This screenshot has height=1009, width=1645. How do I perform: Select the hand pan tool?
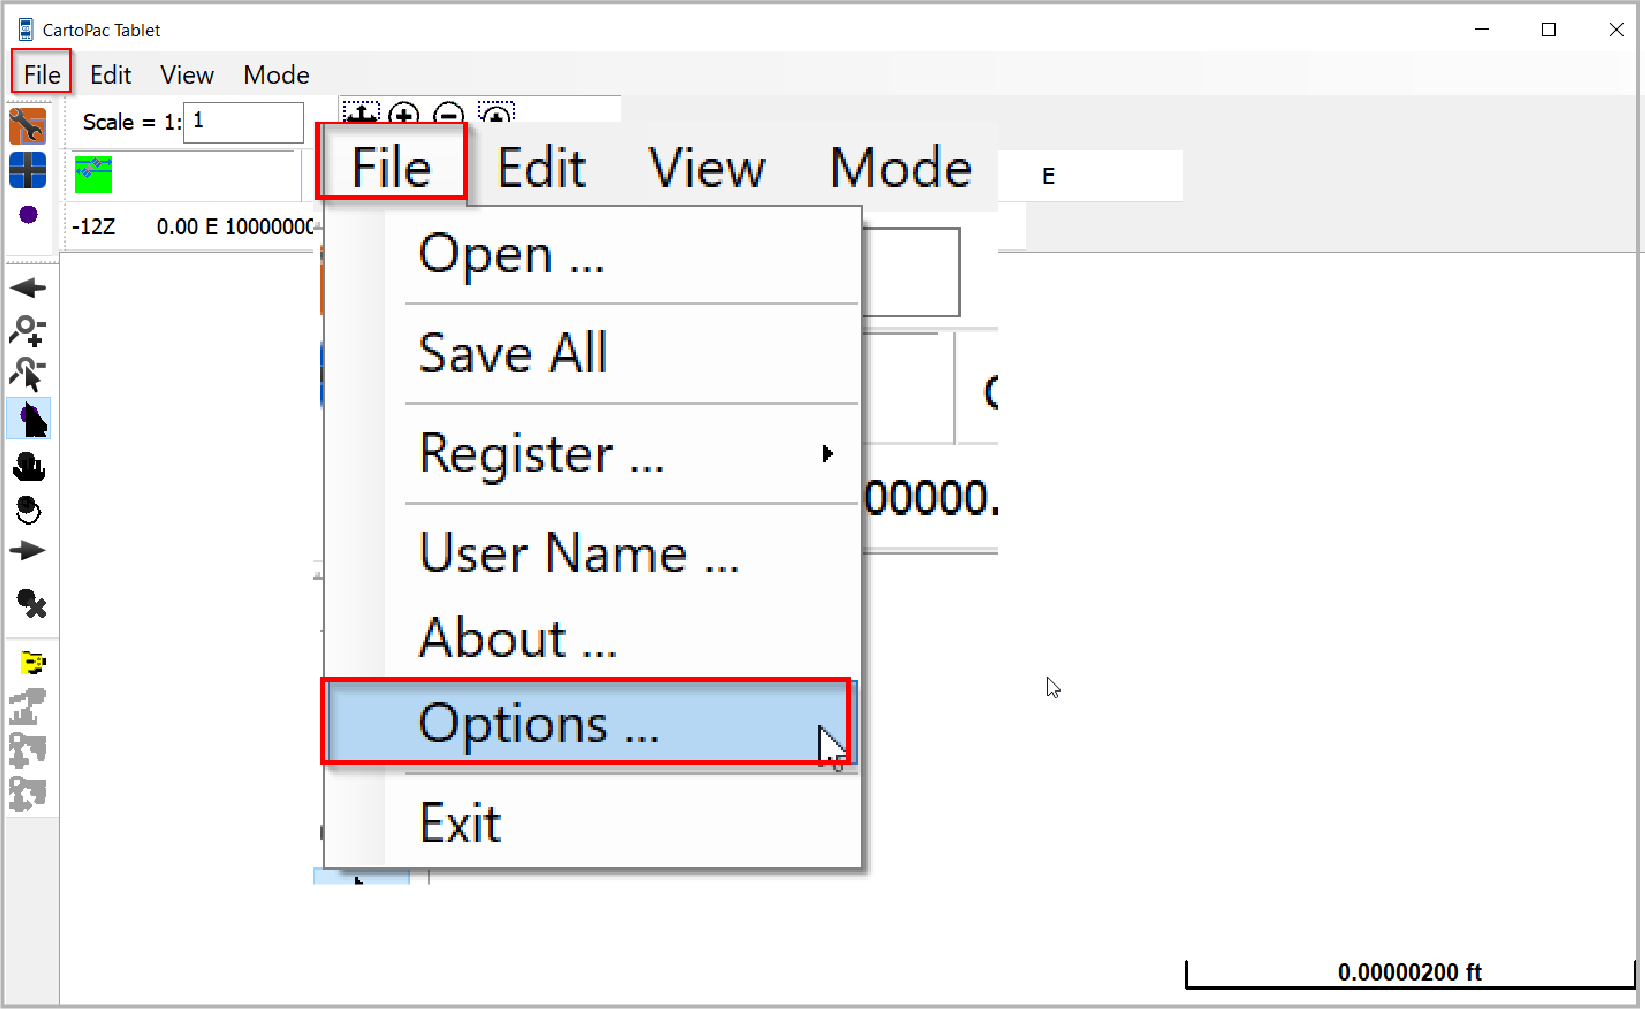pos(29,466)
